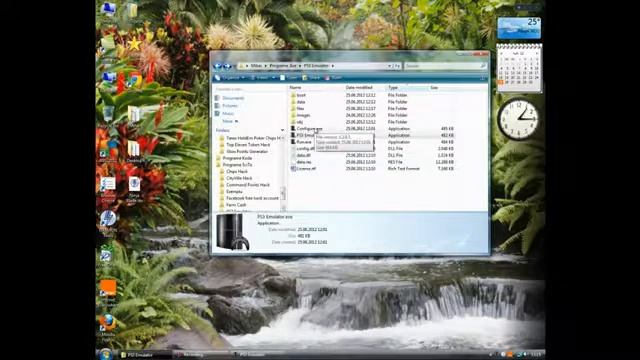Image resolution: width=640 pixels, height=360 pixels.
Task: Click the weather gadget showing 25°
Action: (x=519, y=28)
